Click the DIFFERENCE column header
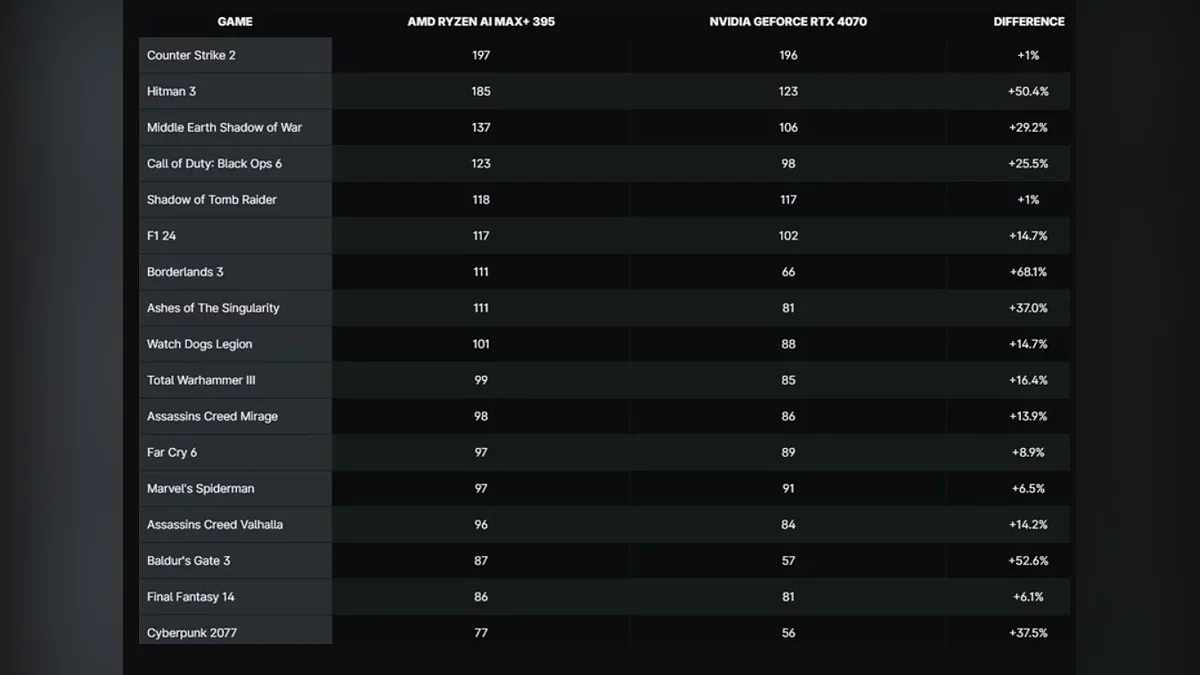Screen dimensions: 1200x675 [1028, 21]
